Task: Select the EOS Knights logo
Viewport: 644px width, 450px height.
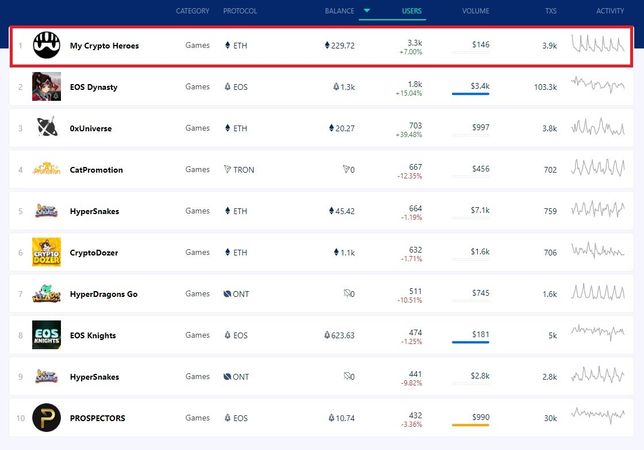Action: coord(46,335)
